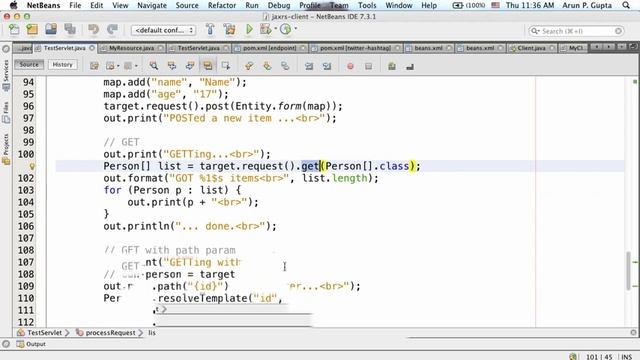640x360 pixels.
Task: Click the Clean and Build Project icon
Action: [229, 30]
